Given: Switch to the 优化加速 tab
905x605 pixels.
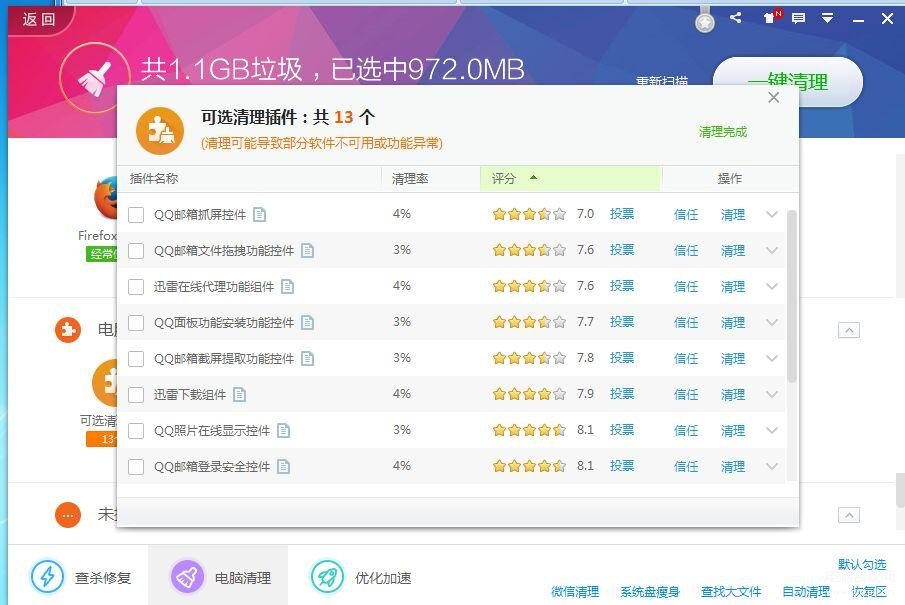Looking at the screenshot, I should coord(359,577).
